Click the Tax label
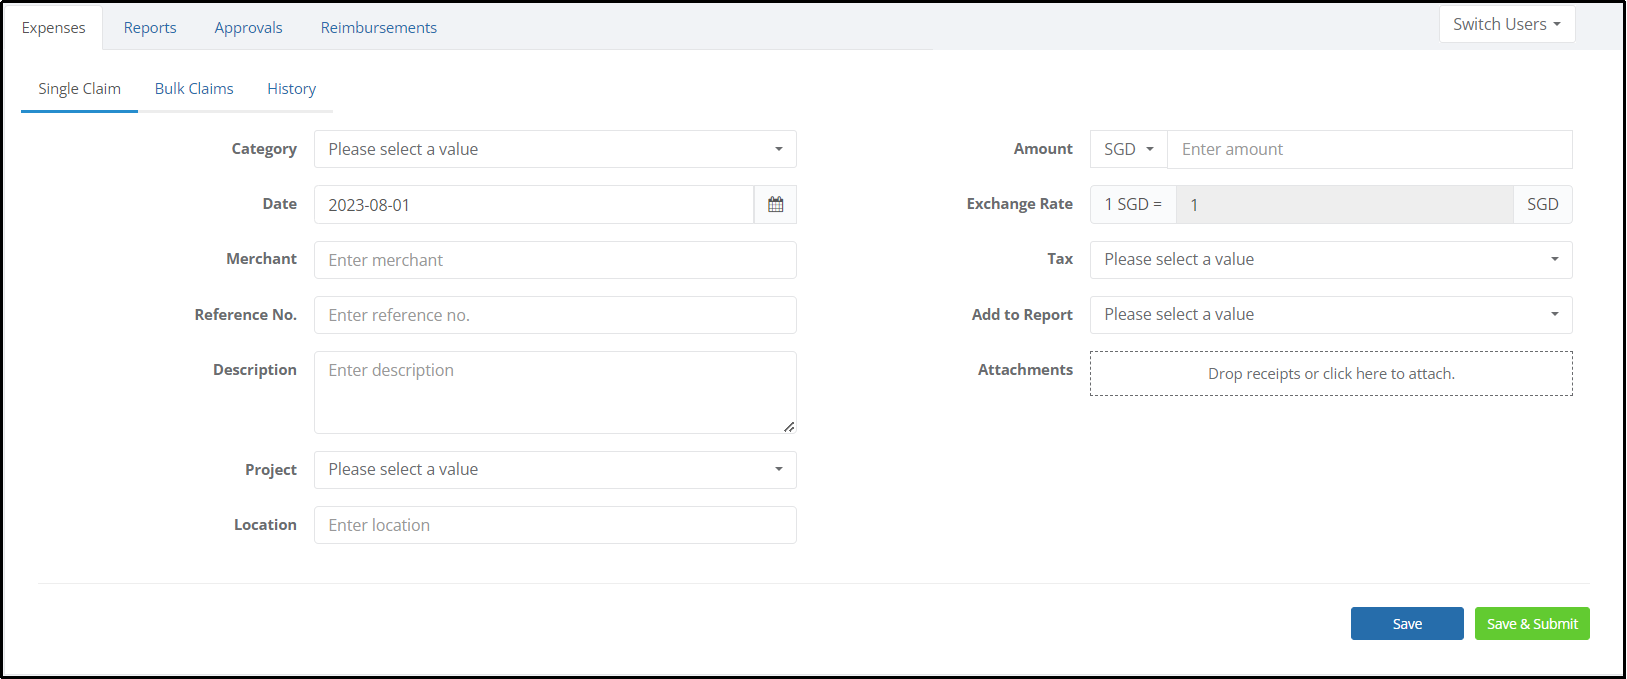This screenshot has width=1627, height=679. click(1060, 259)
